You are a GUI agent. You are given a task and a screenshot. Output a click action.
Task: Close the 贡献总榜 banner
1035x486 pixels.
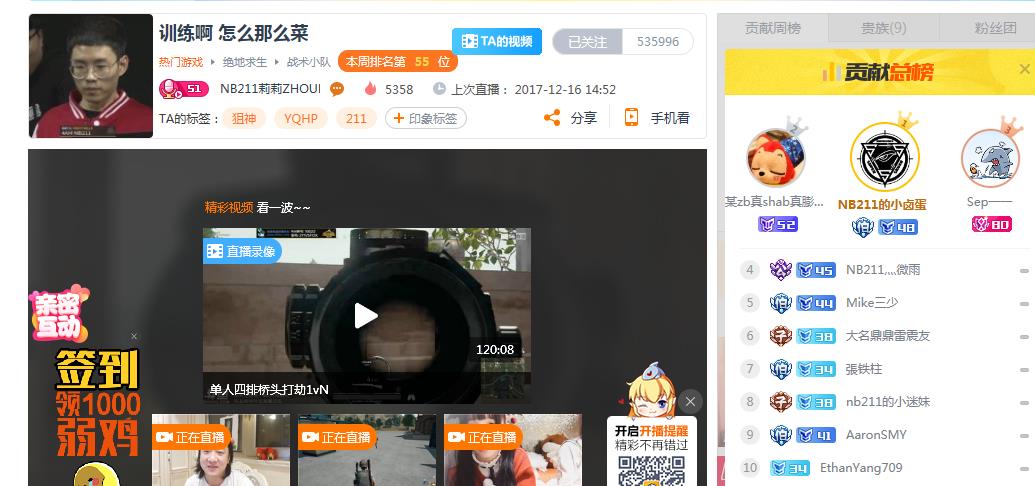tap(1024, 70)
